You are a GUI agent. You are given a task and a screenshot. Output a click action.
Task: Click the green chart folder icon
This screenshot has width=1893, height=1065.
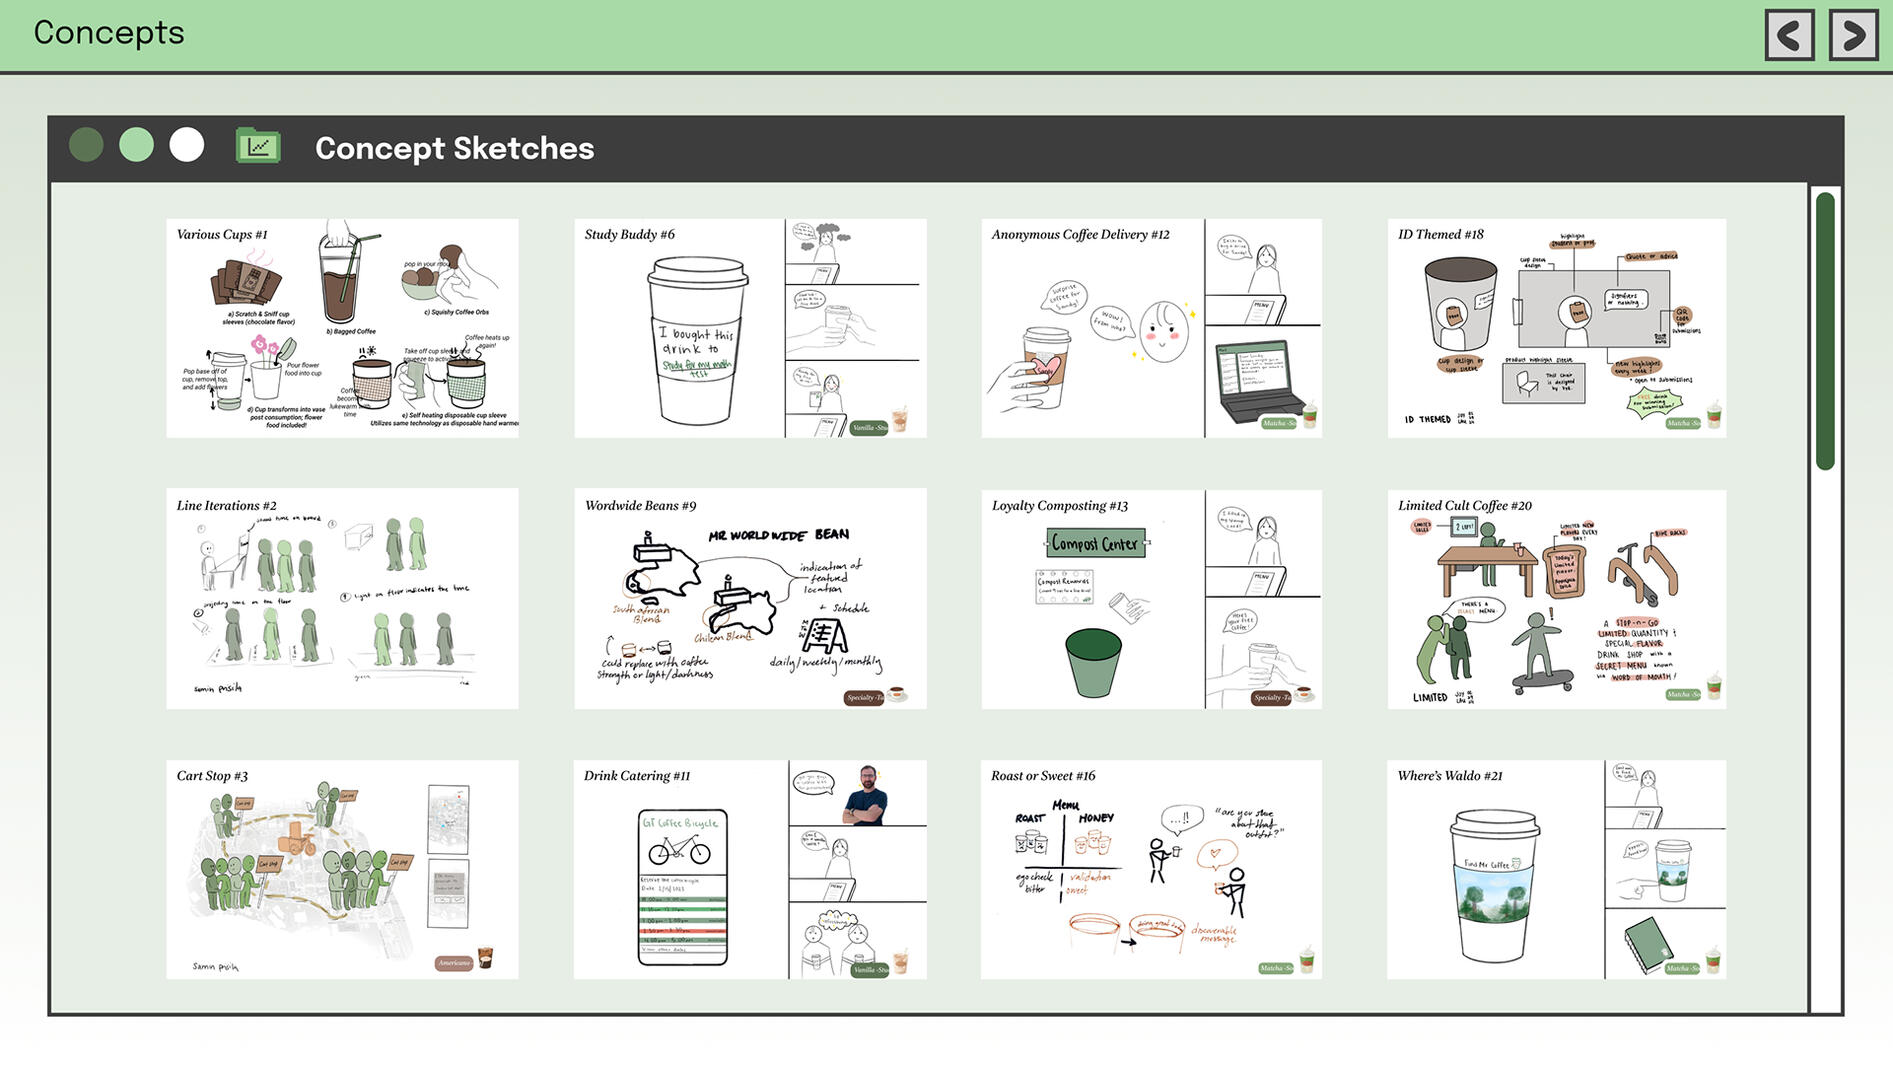tap(258, 146)
